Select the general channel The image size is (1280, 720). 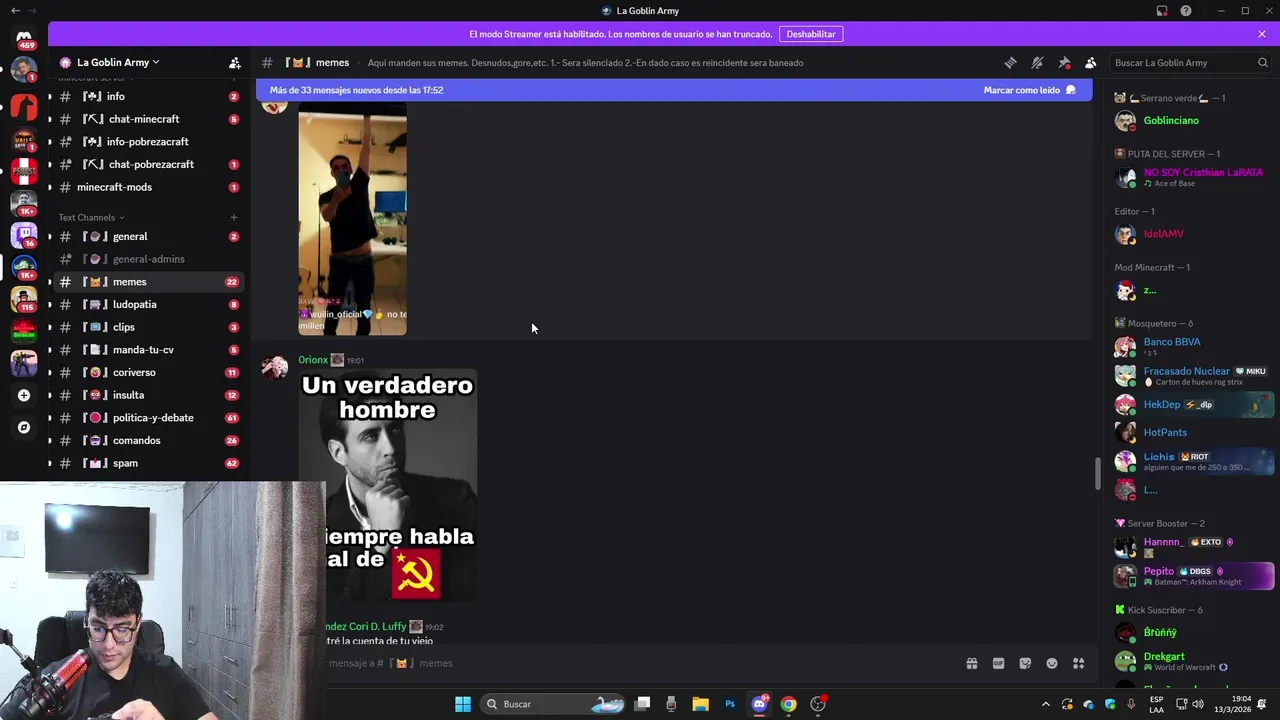146,237
